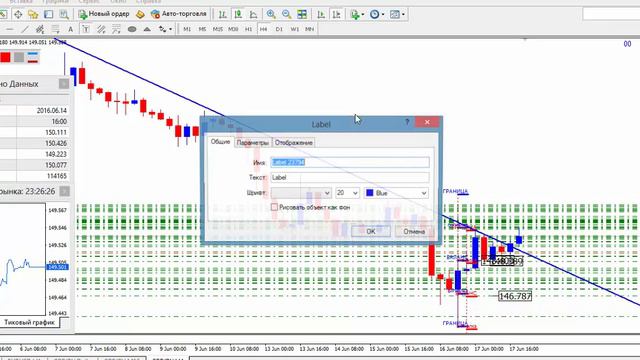Close the Data Window panel
This screenshot has height=360, width=640.
coord(64,84)
